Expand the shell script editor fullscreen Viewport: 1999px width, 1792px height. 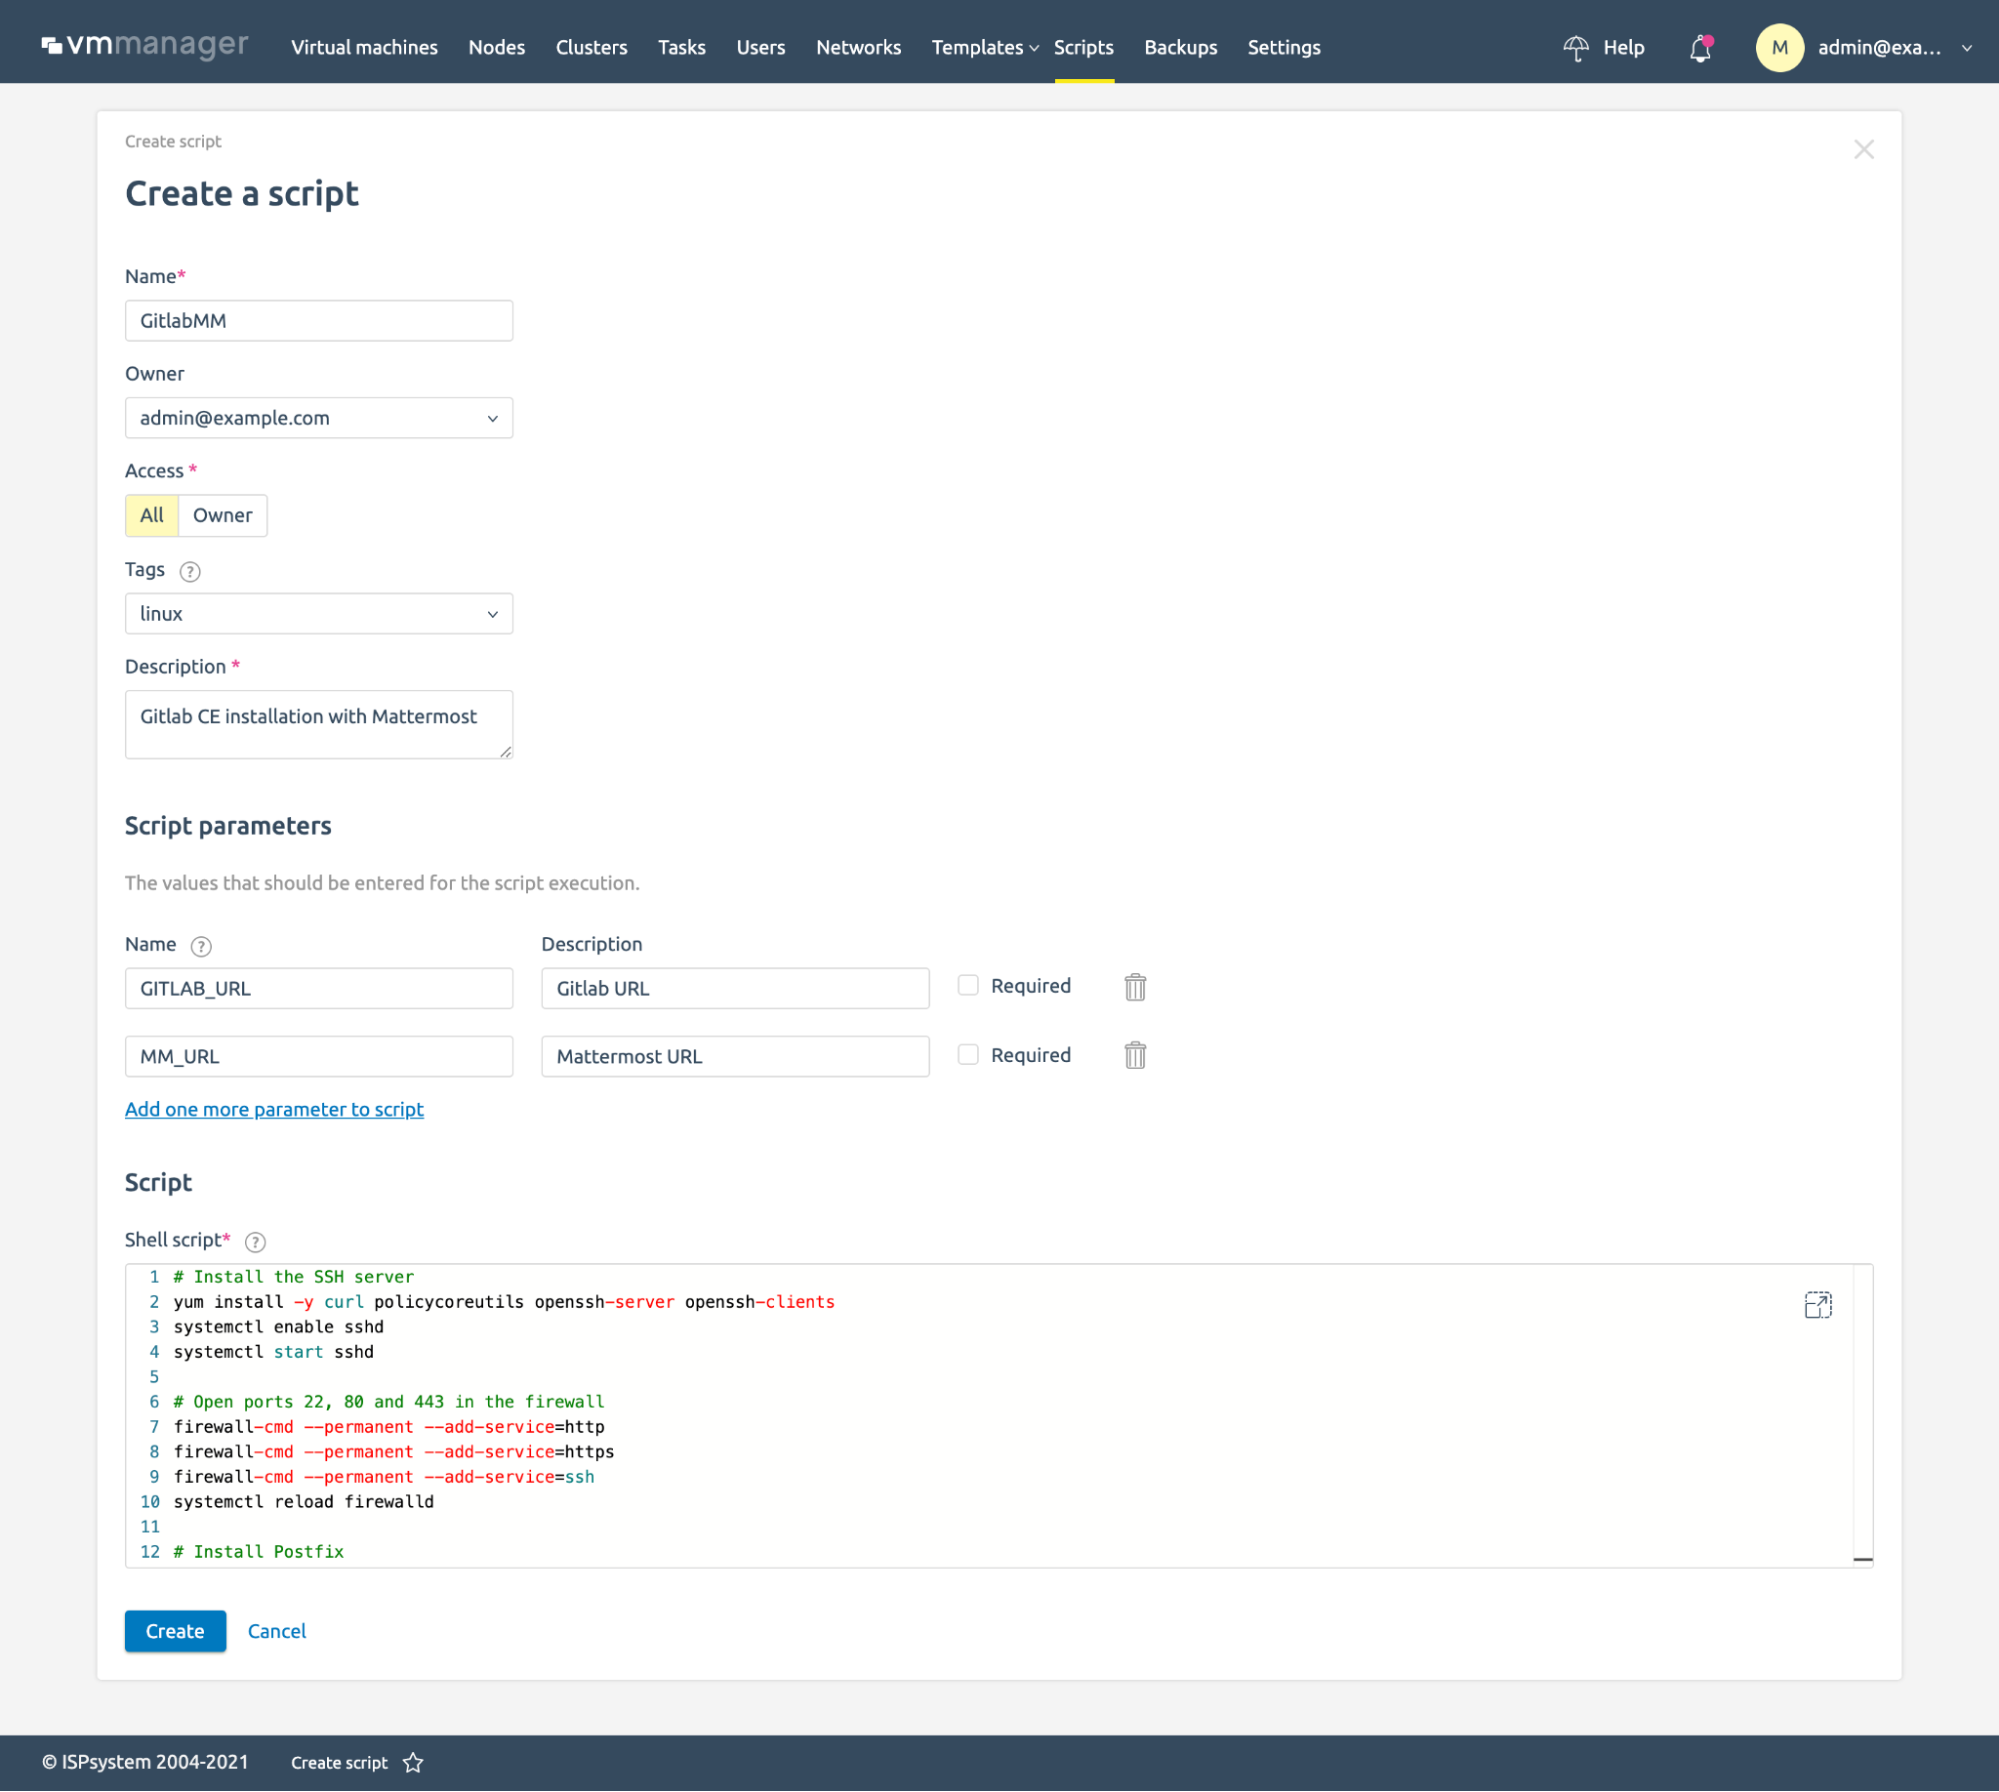(x=1818, y=1305)
